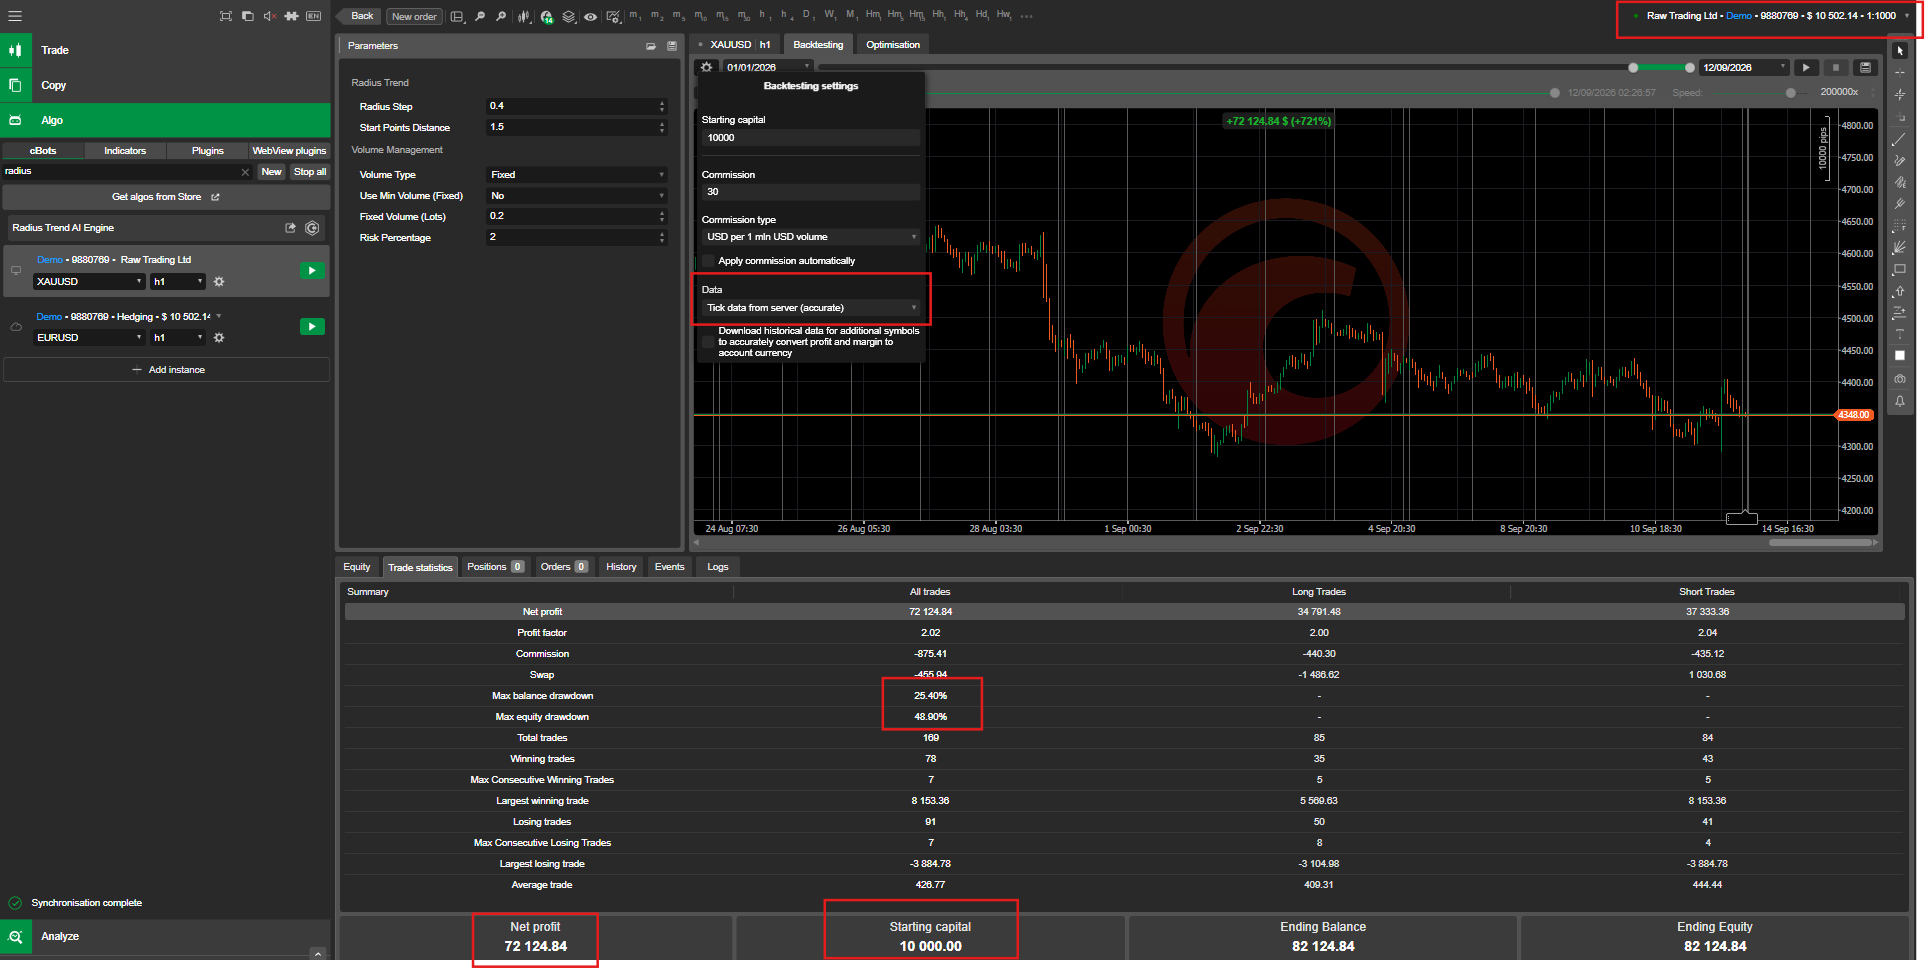Save backtest report disk icon

pos(1865,67)
